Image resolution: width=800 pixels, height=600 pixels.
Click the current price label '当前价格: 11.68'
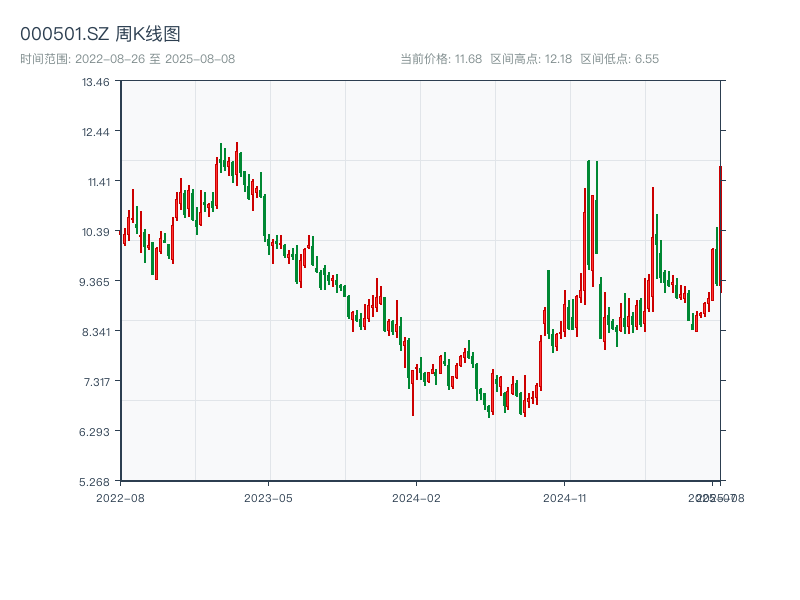(x=441, y=59)
